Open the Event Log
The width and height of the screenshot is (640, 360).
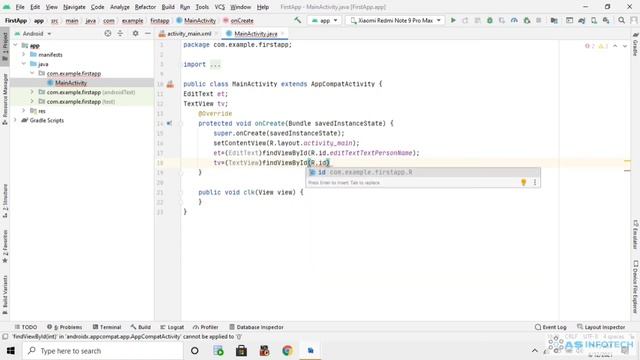coord(551,327)
